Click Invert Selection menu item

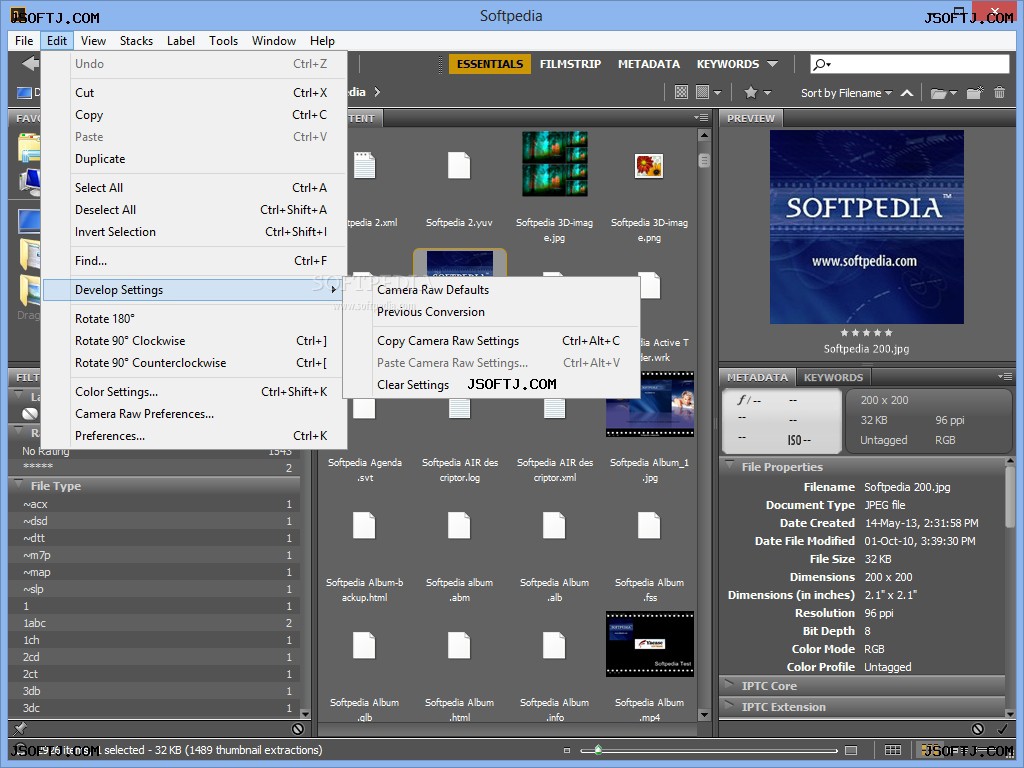tap(195, 232)
